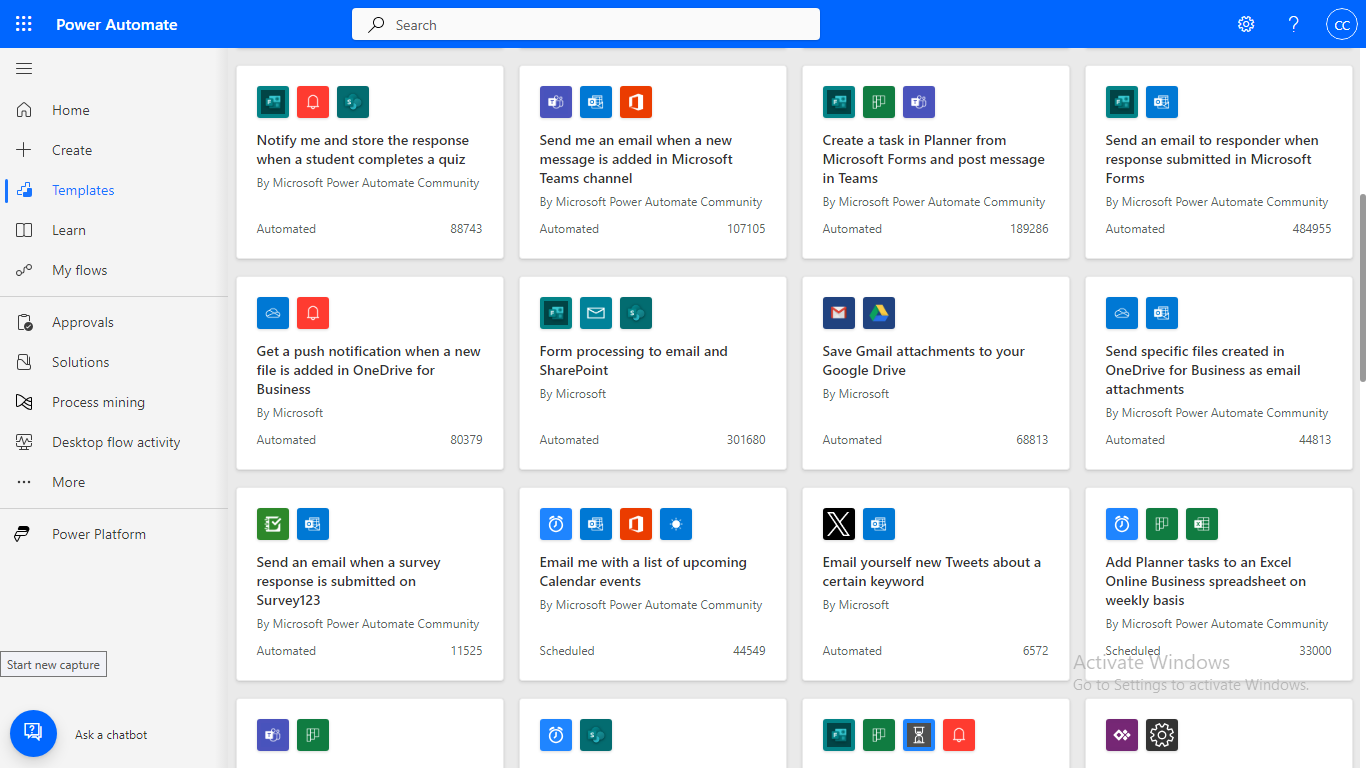Click the X (Twitter) icon on Tweets card
The width and height of the screenshot is (1366, 768).
tap(839, 524)
